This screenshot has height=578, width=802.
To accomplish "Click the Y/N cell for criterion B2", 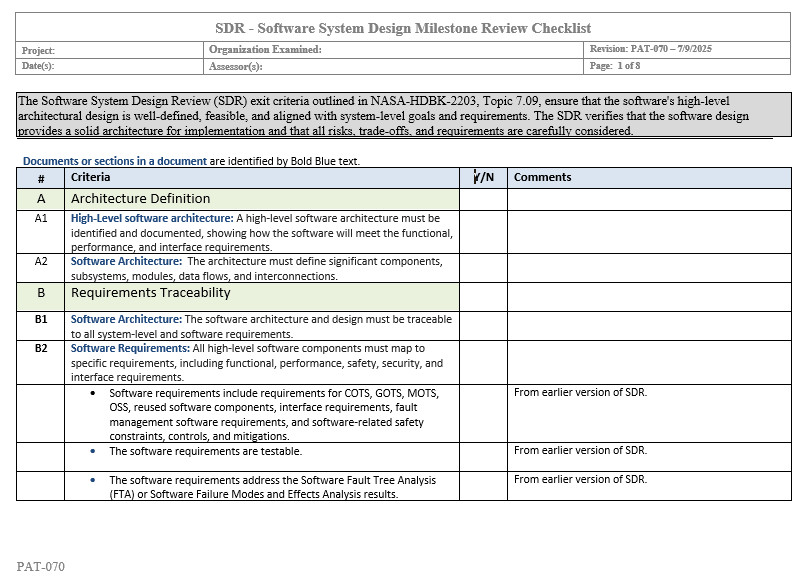I will pyautogui.click(x=483, y=362).
